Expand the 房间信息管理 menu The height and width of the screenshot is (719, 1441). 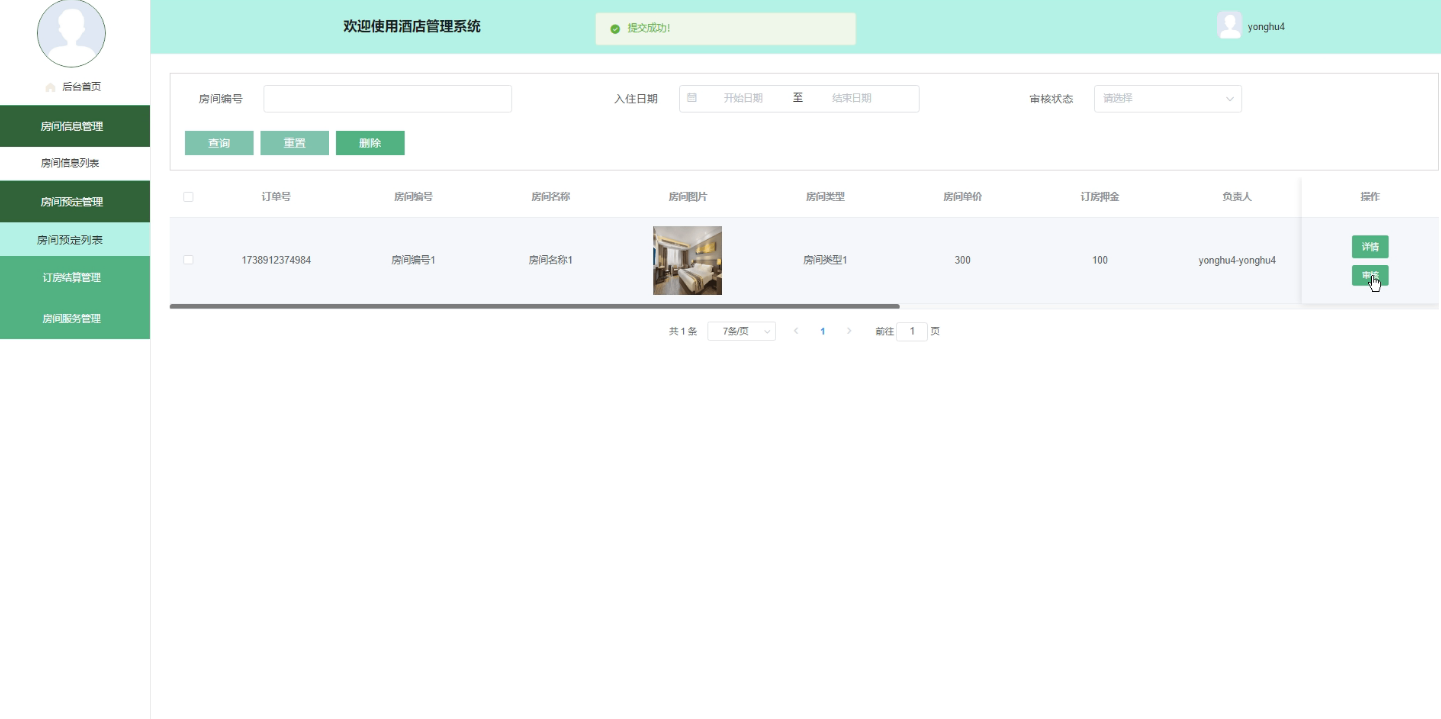[75, 126]
